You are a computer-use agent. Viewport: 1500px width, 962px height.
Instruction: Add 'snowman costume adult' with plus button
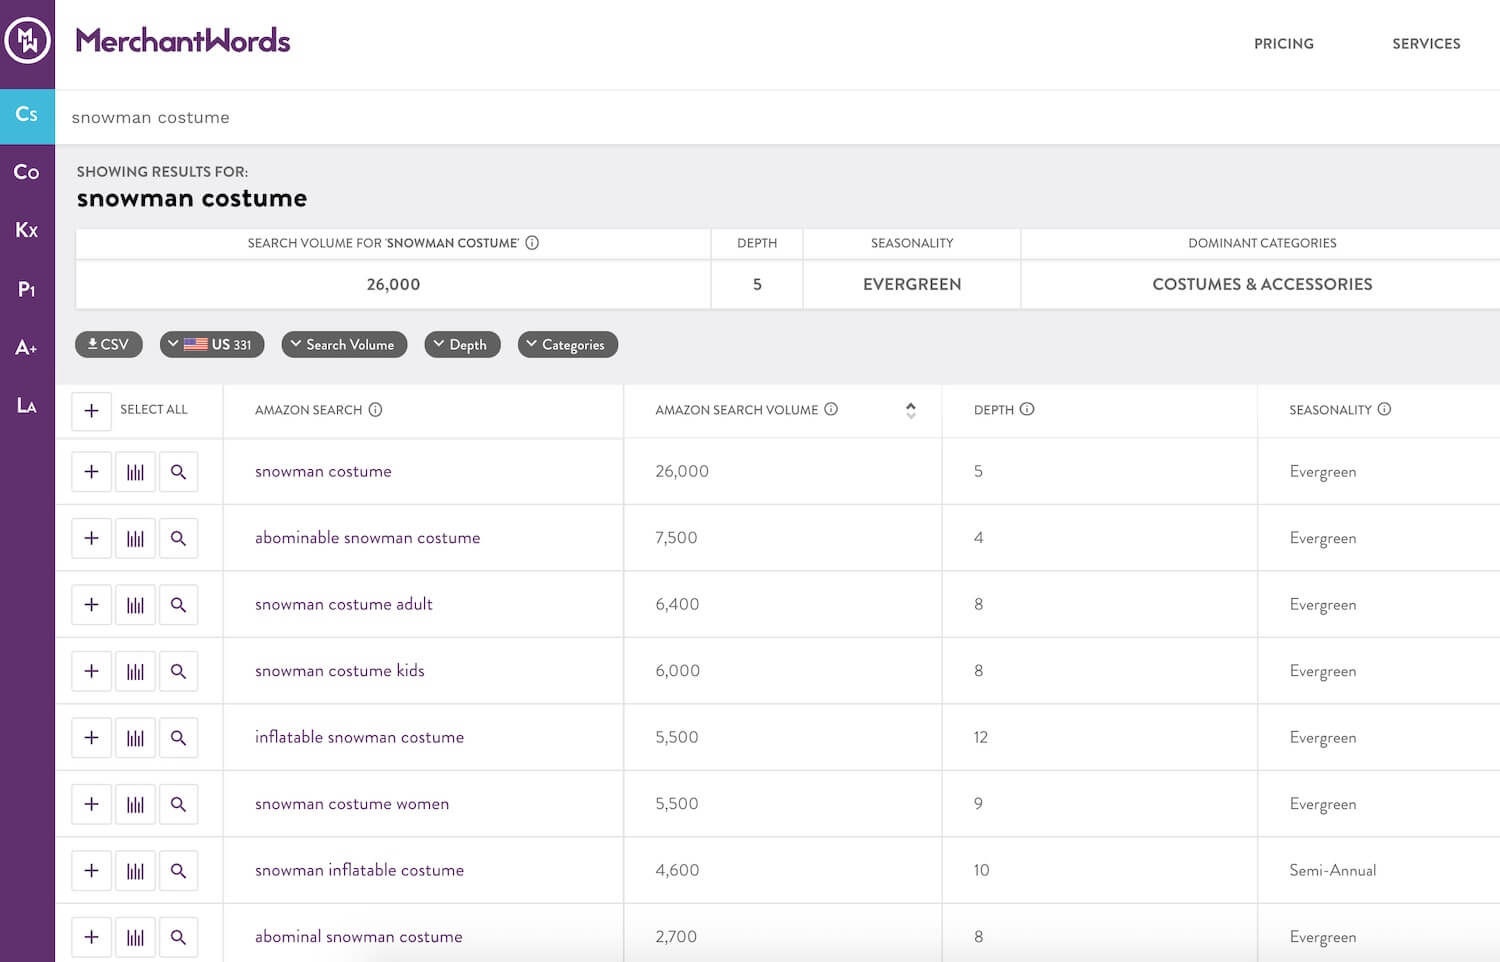tap(91, 605)
